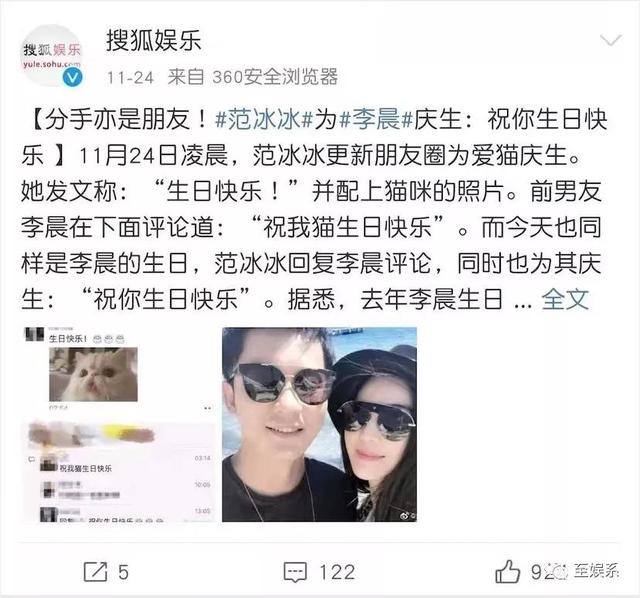Open the couple selfie photo

pyautogui.click(x=319, y=424)
